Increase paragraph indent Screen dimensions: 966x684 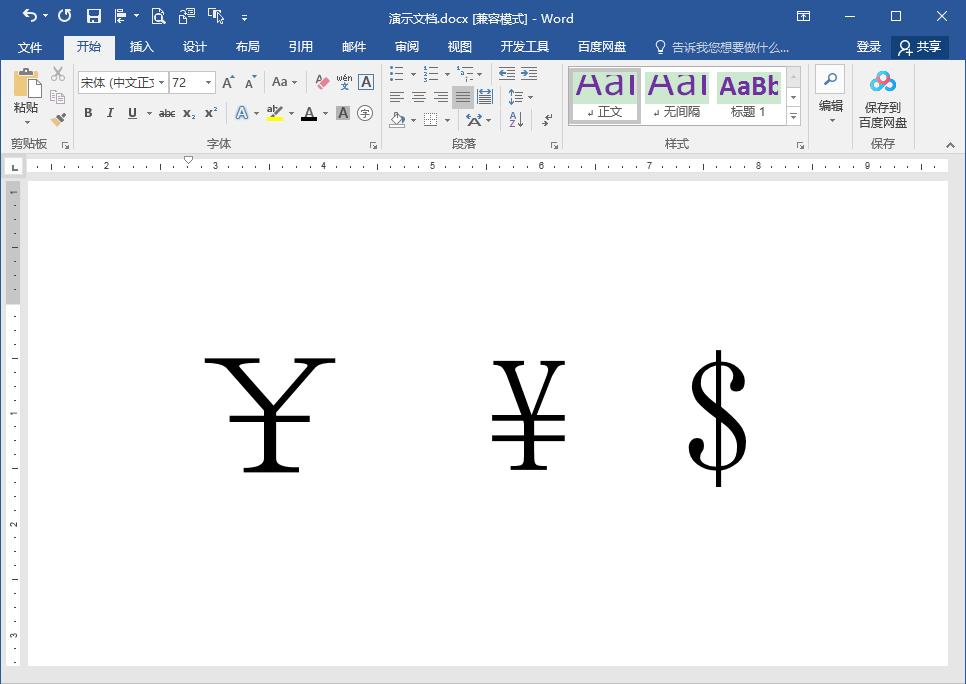click(x=529, y=73)
